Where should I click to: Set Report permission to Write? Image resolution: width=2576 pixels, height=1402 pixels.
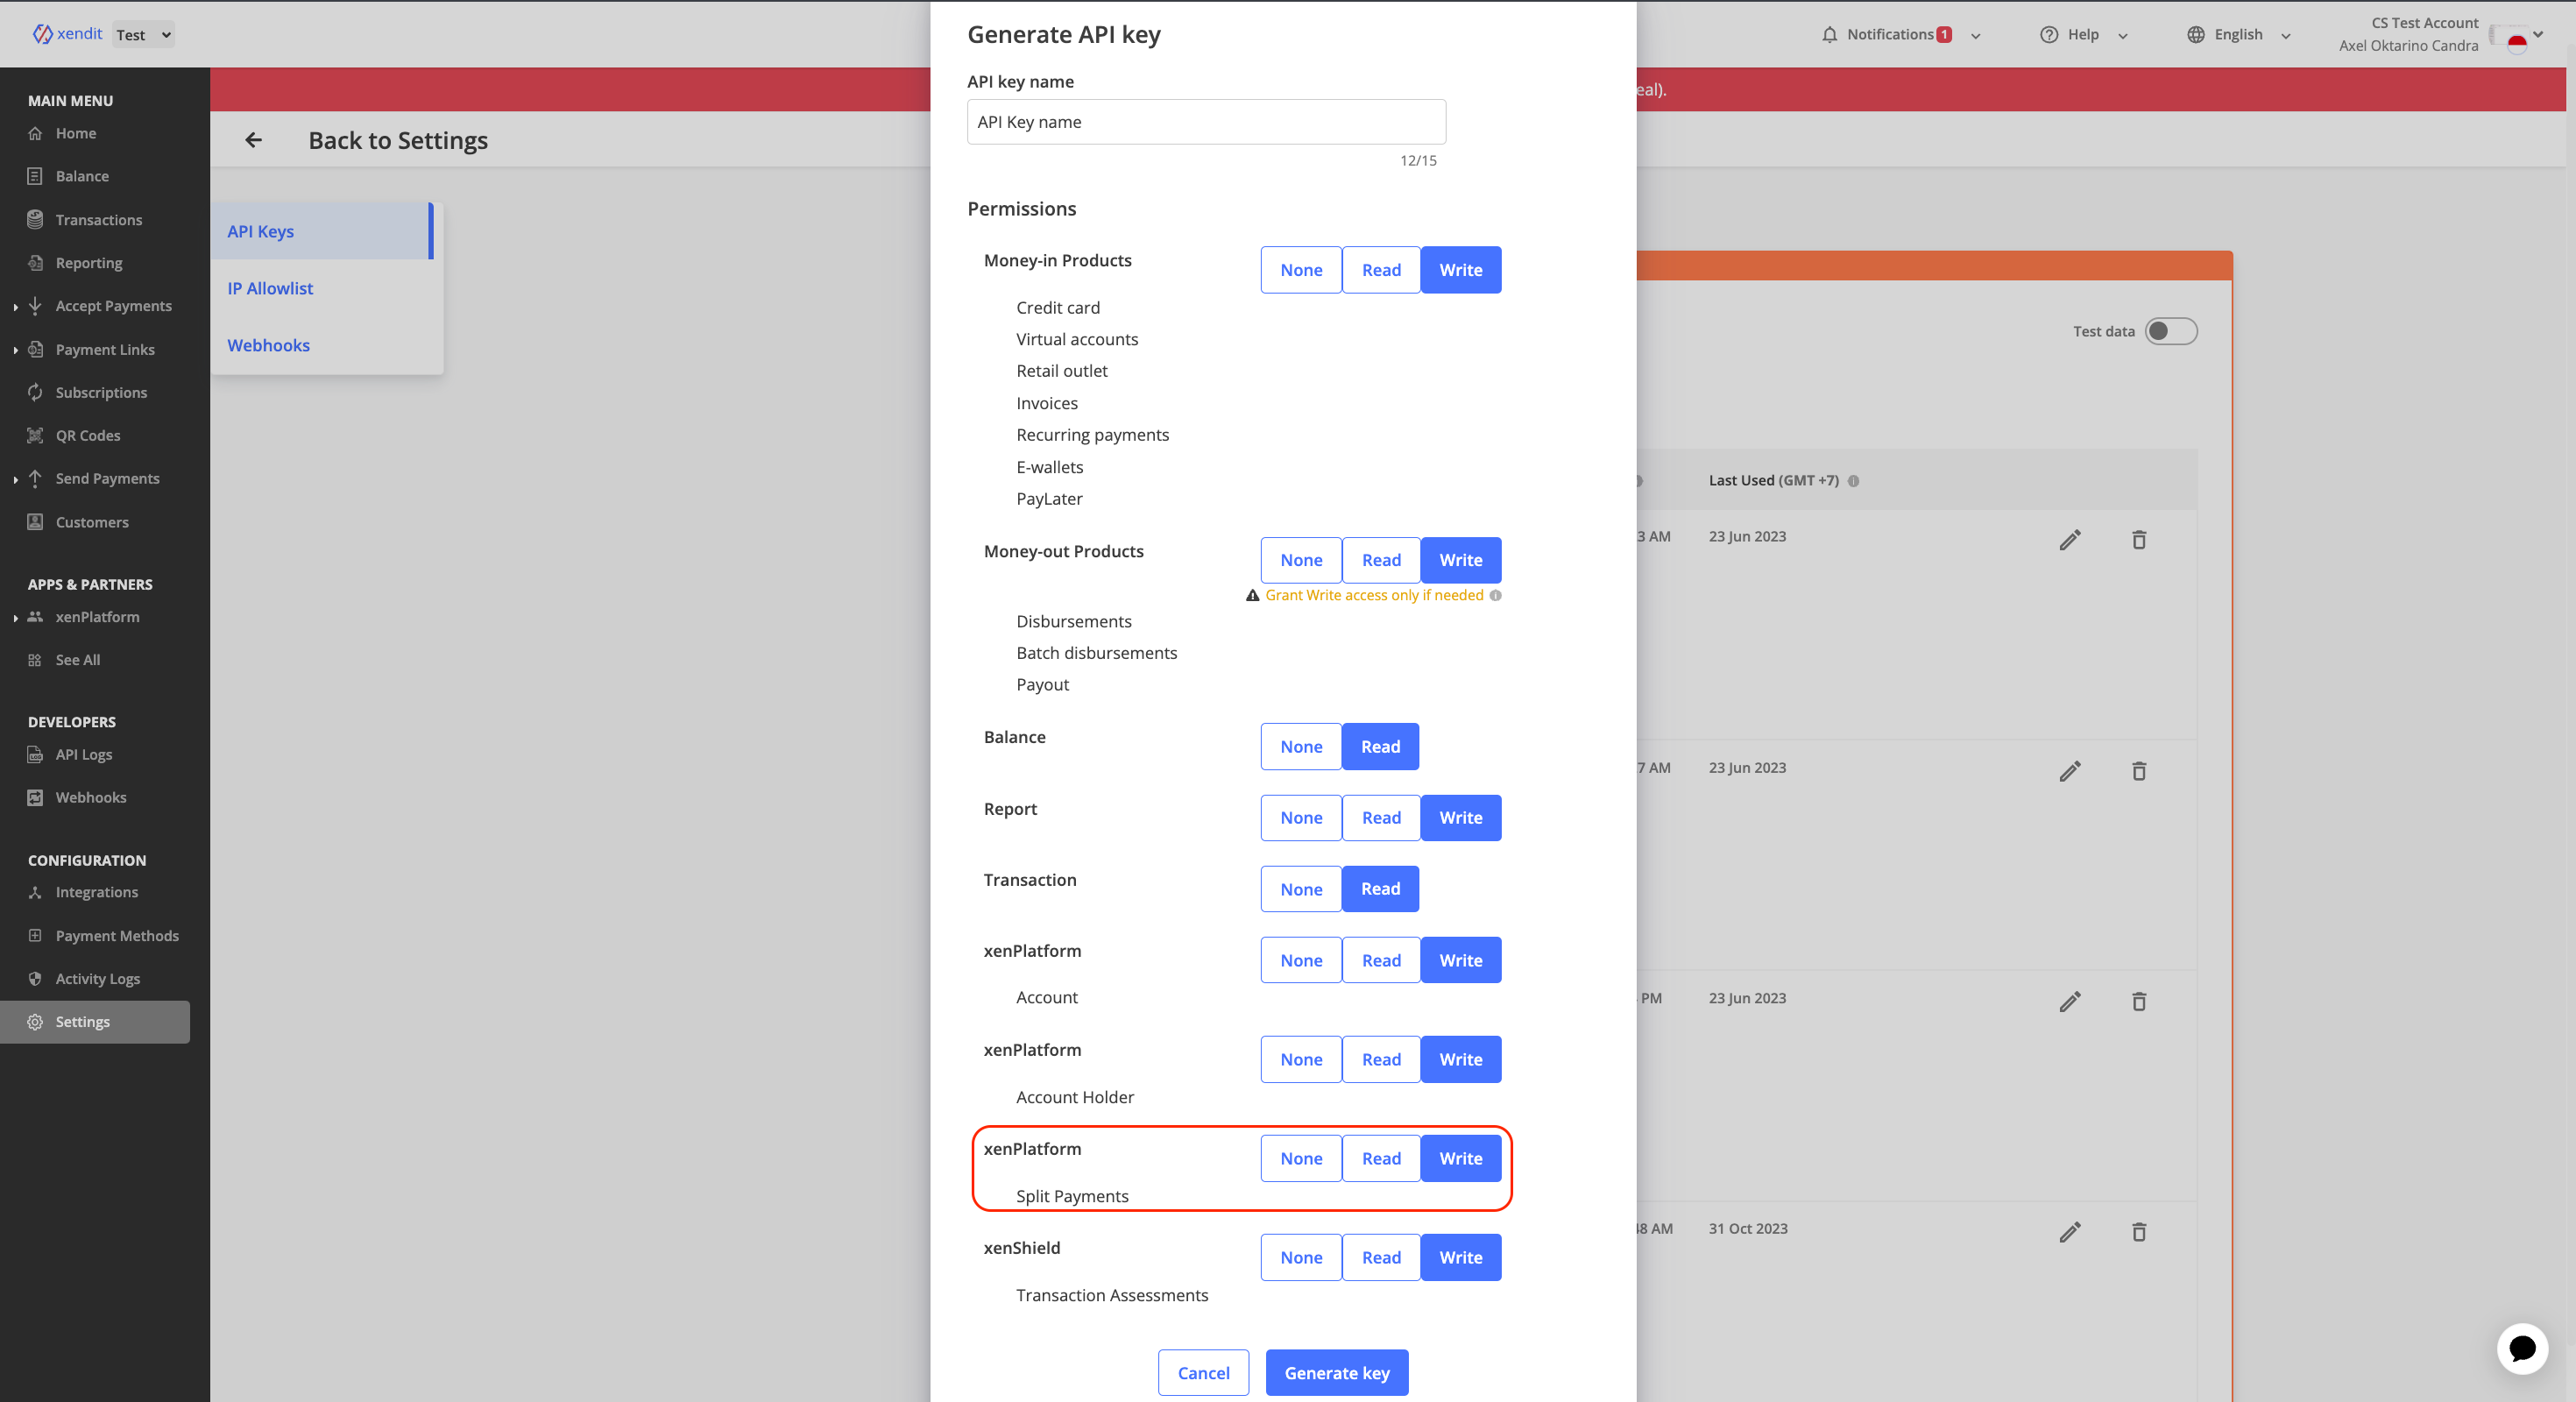tap(1461, 818)
